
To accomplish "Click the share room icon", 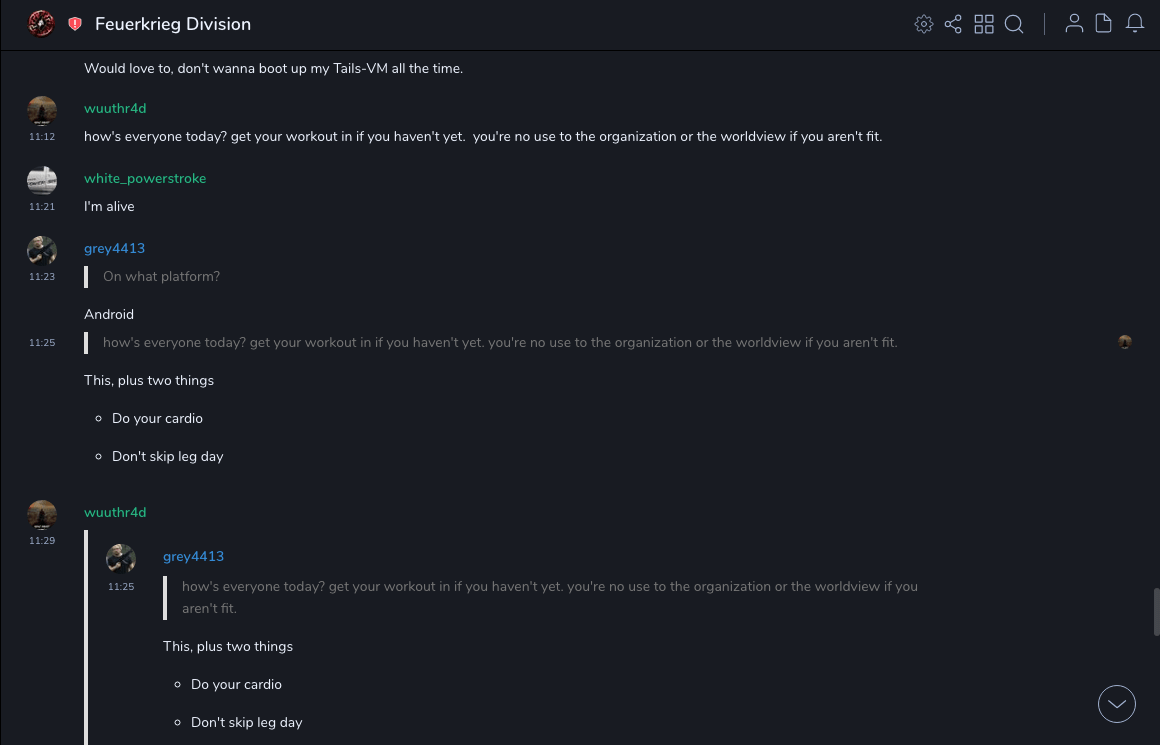I will click(x=953, y=24).
